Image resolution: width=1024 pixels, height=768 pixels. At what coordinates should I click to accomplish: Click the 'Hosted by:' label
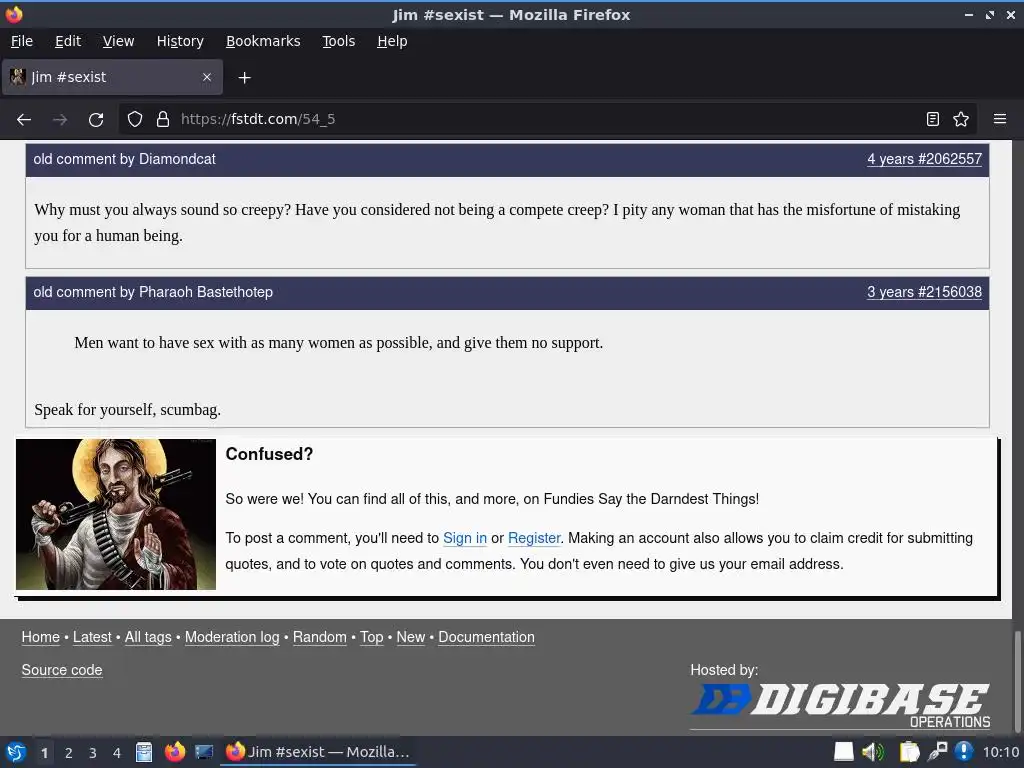point(724,670)
